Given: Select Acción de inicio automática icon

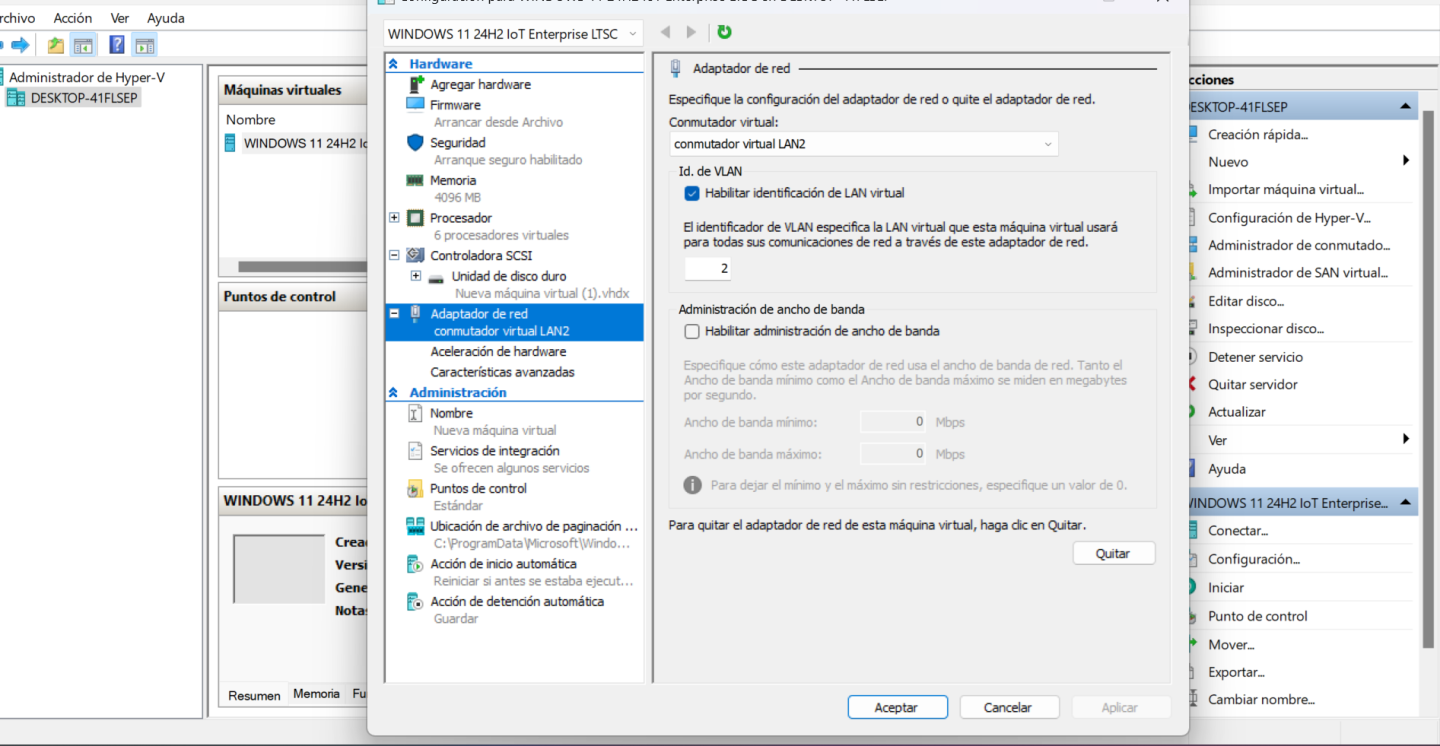Looking at the screenshot, I should click(416, 564).
